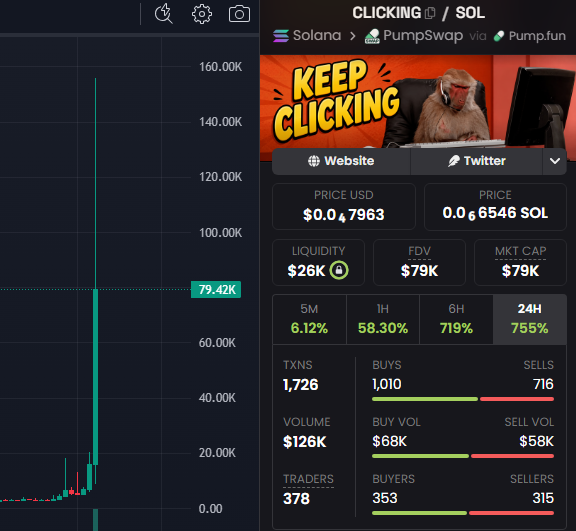Click the buys versus sells ratio bar
Screen dimensions: 576x531
click(463, 399)
